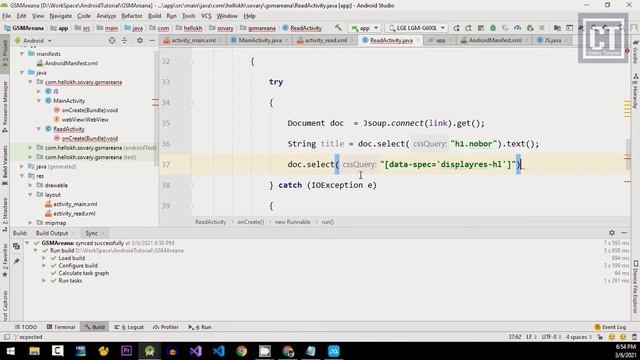The height and width of the screenshot is (360, 640).
Task: Expand java (generated) folder
Action: tap(22, 167)
